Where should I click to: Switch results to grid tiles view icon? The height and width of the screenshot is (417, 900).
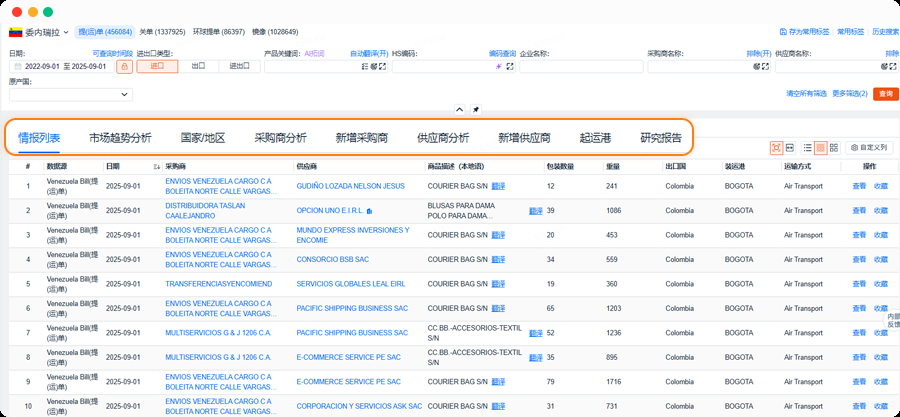pos(834,147)
